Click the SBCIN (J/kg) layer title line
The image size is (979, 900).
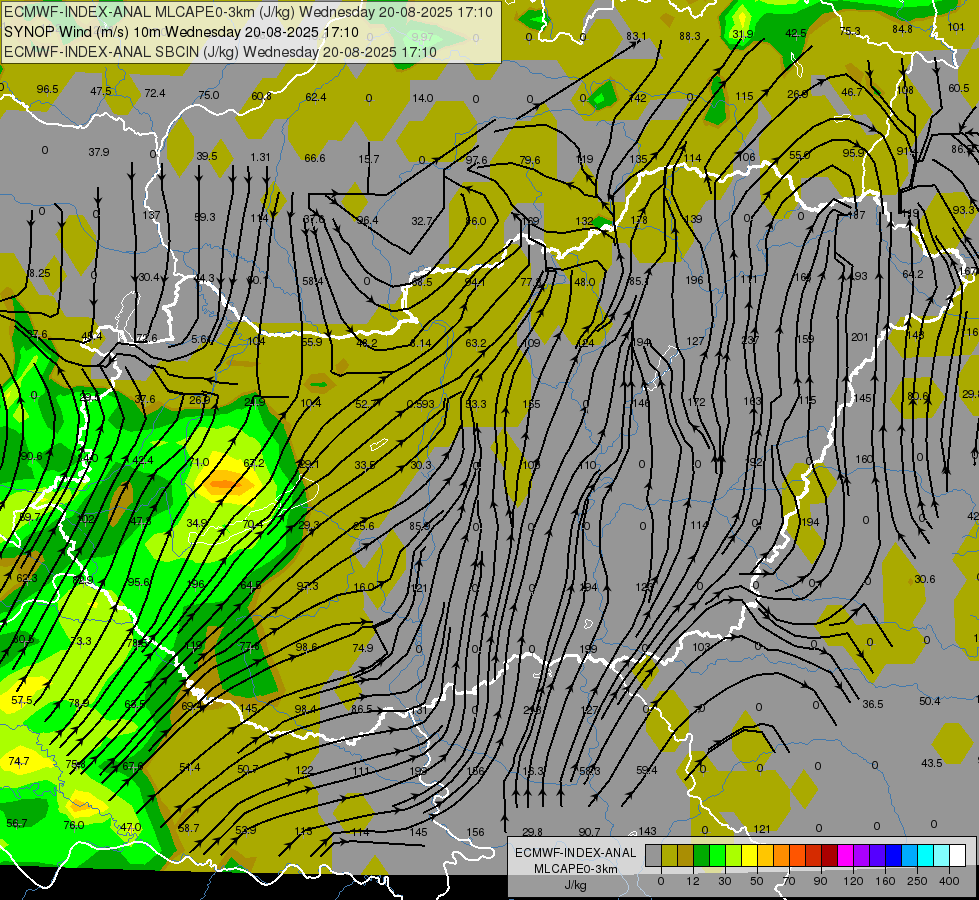pyautogui.click(x=220, y=52)
